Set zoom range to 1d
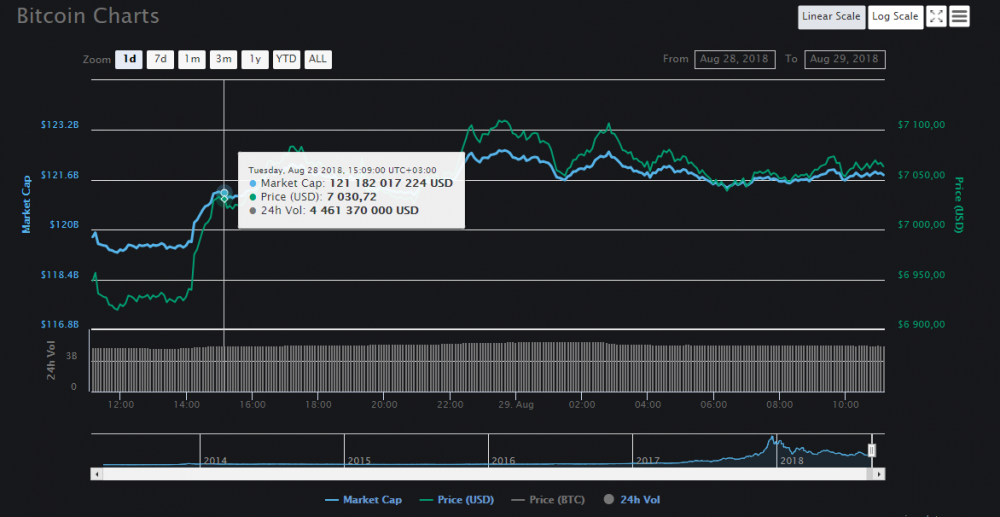 (x=129, y=59)
